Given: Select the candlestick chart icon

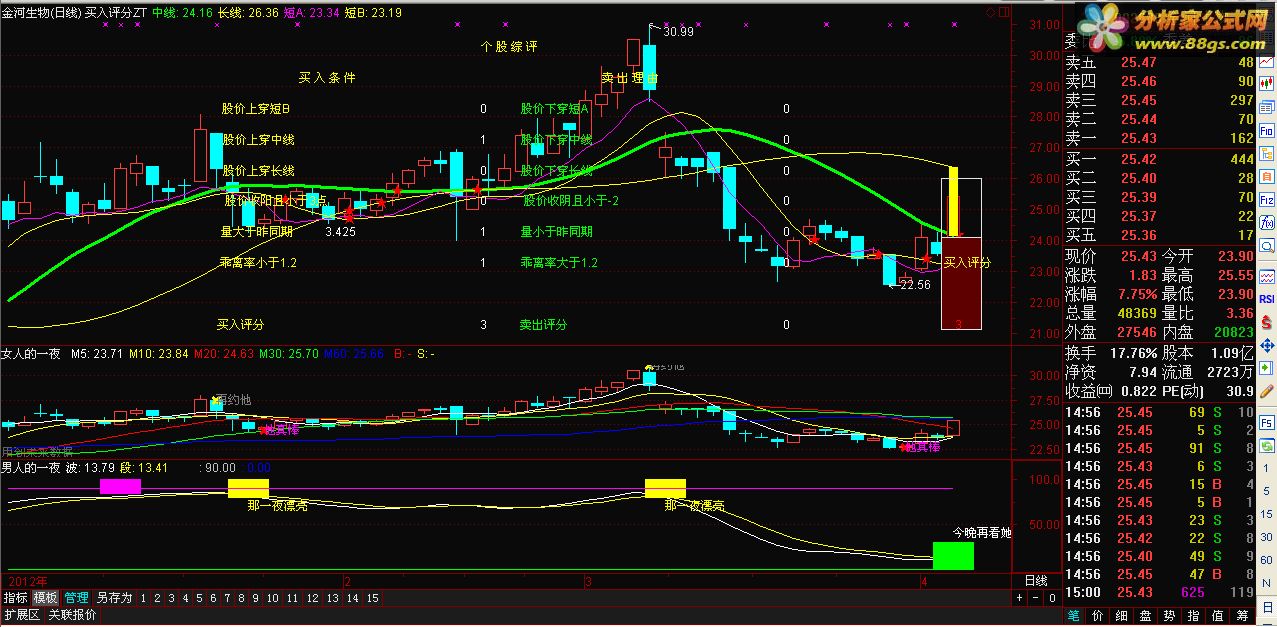Looking at the screenshot, I should click(x=1266, y=84).
